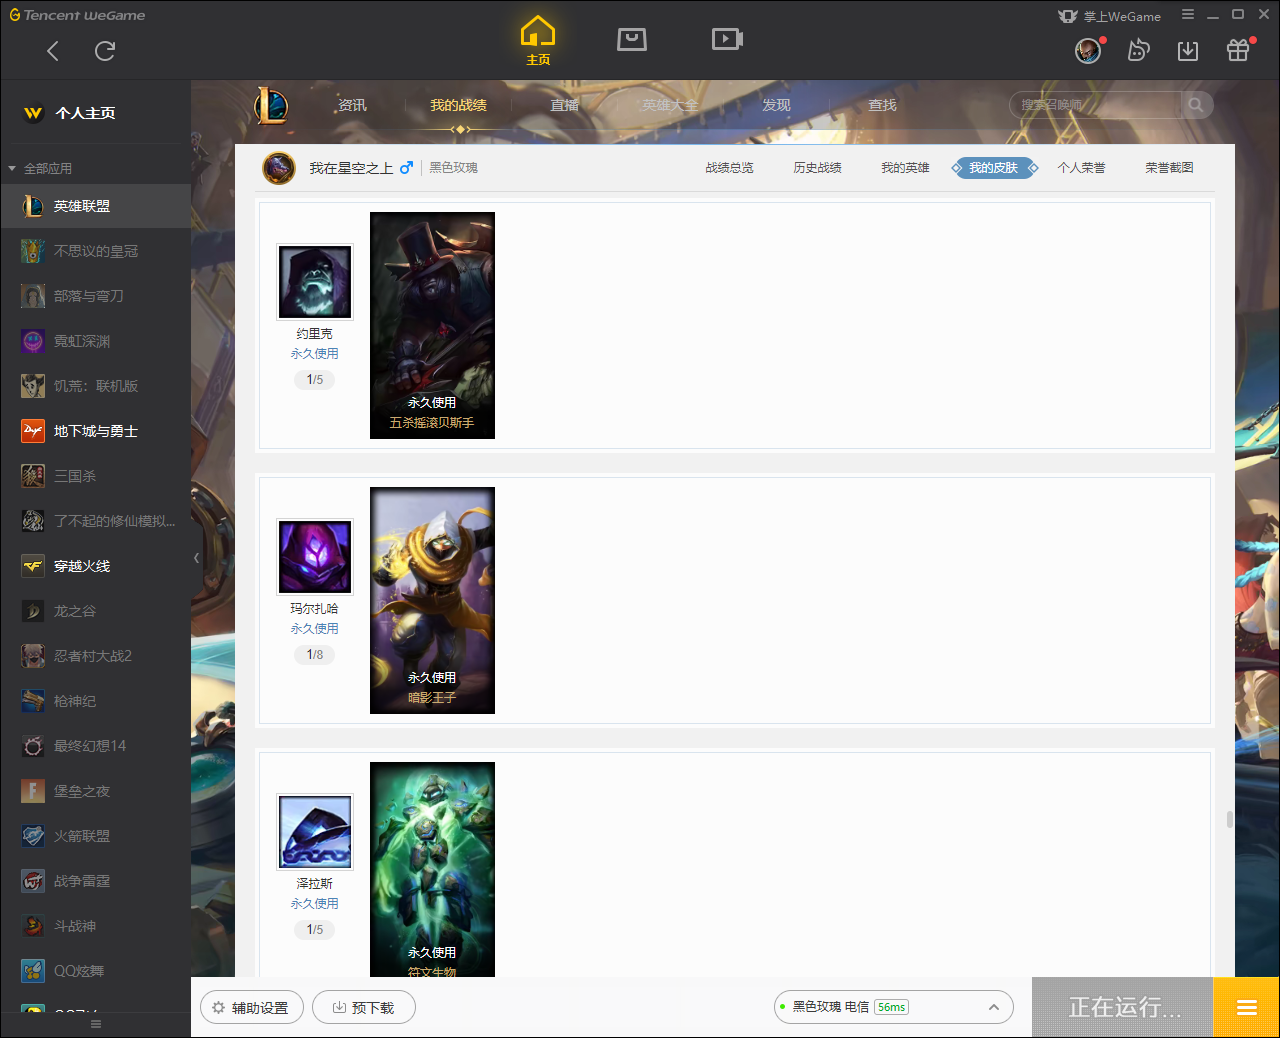This screenshot has height=1038, width=1280.
Task: Select the 我的皮肤 sub-tab
Action: coord(994,168)
